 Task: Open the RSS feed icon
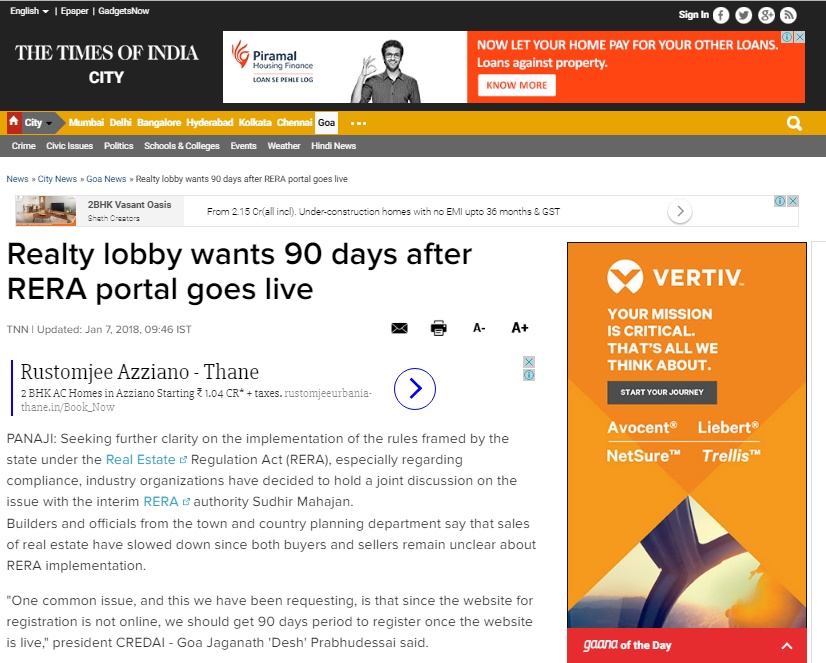coord(788,15)
